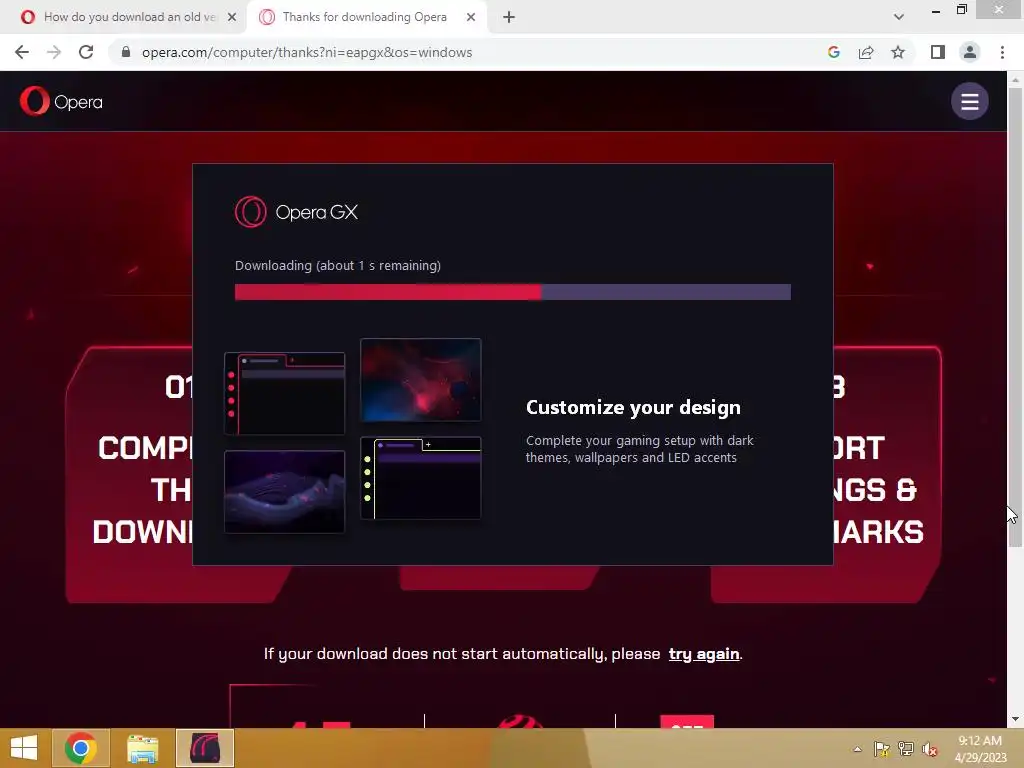Open Chrome from the taskbar

80,748
